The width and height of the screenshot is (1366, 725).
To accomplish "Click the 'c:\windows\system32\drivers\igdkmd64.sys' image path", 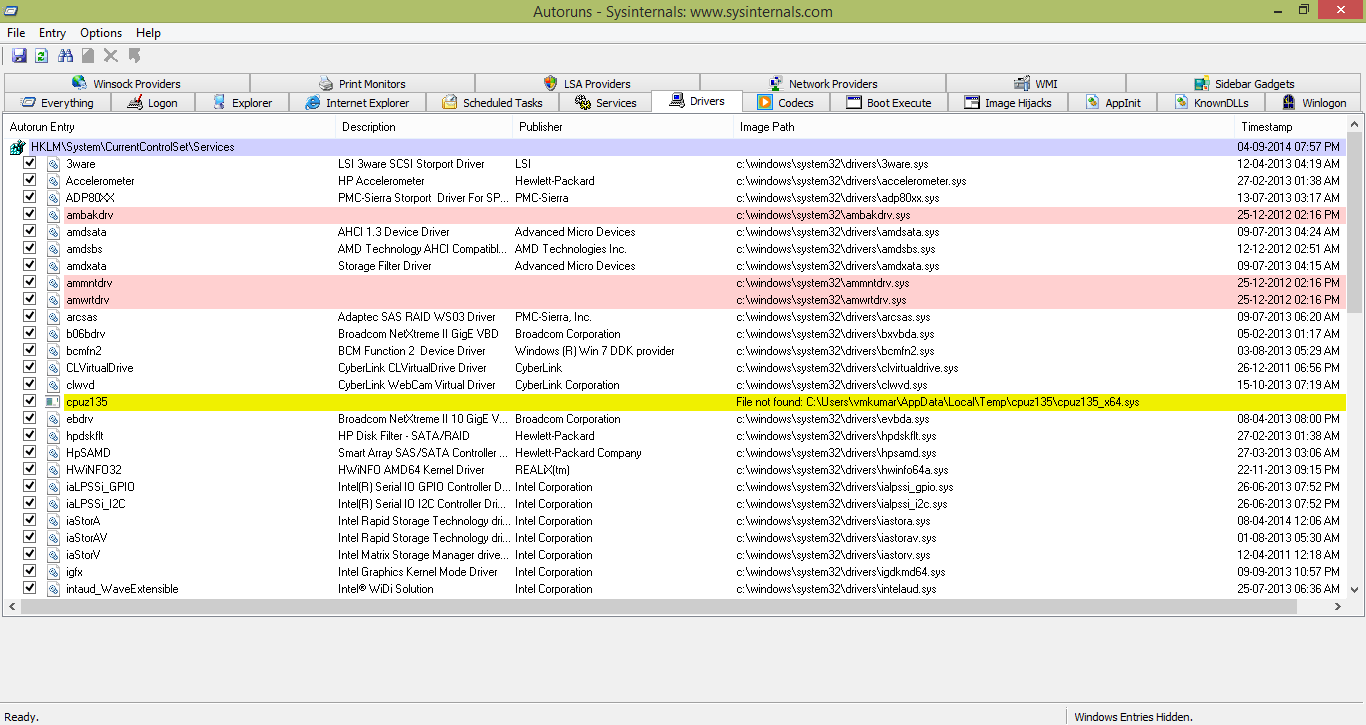I will (840, 572).
